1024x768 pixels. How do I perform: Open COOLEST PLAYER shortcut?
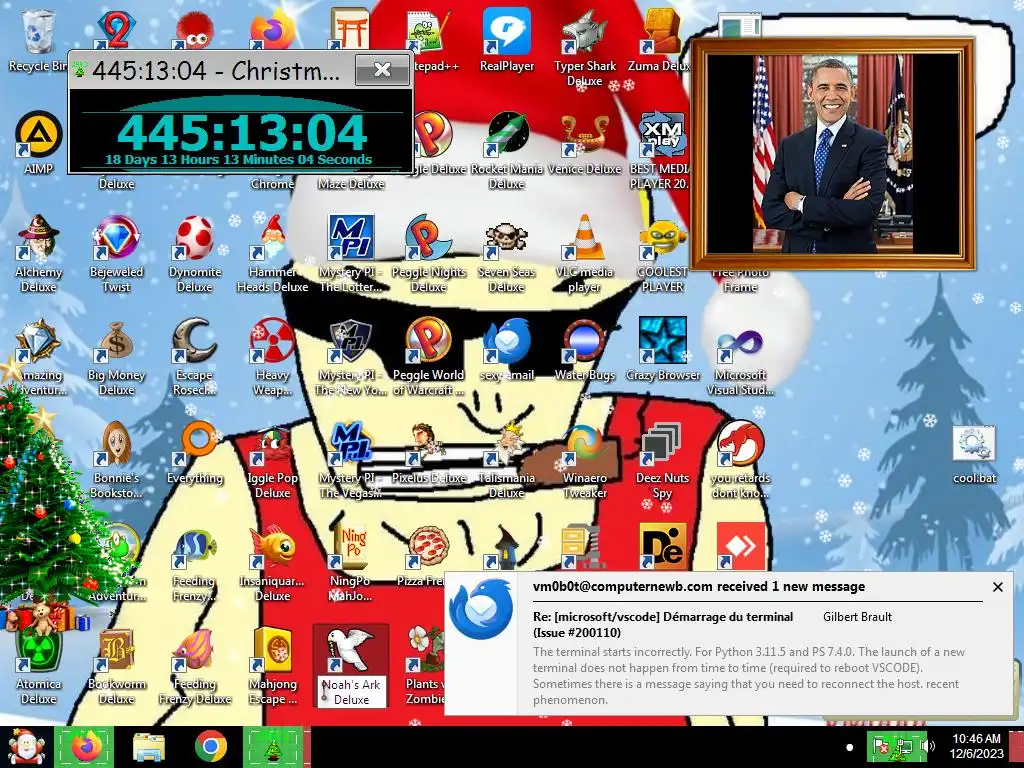(662, 253)
